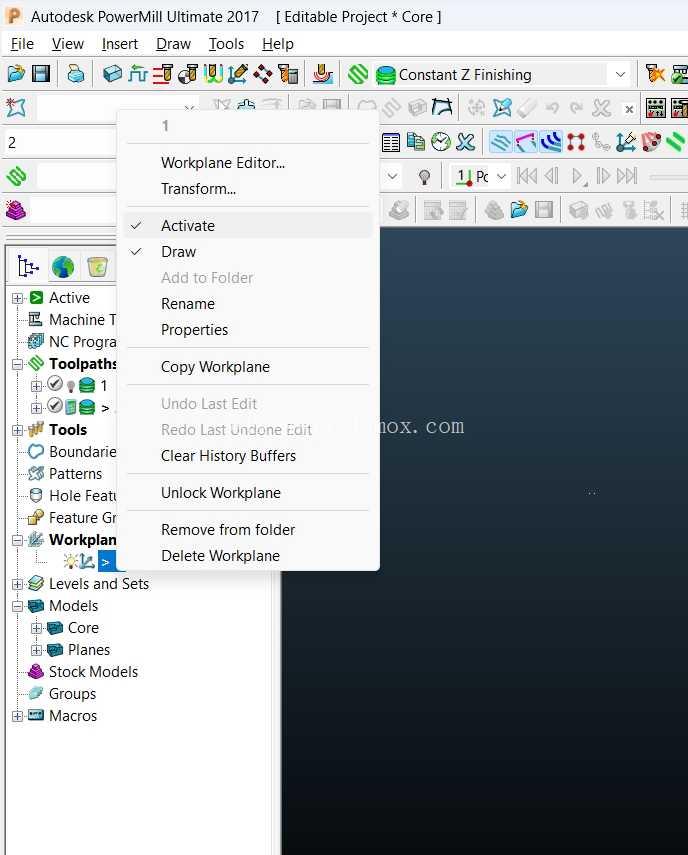Click the draw toolpath icon with blue lines
Viewport: 688px width, 855px height.
click(500, 142)
